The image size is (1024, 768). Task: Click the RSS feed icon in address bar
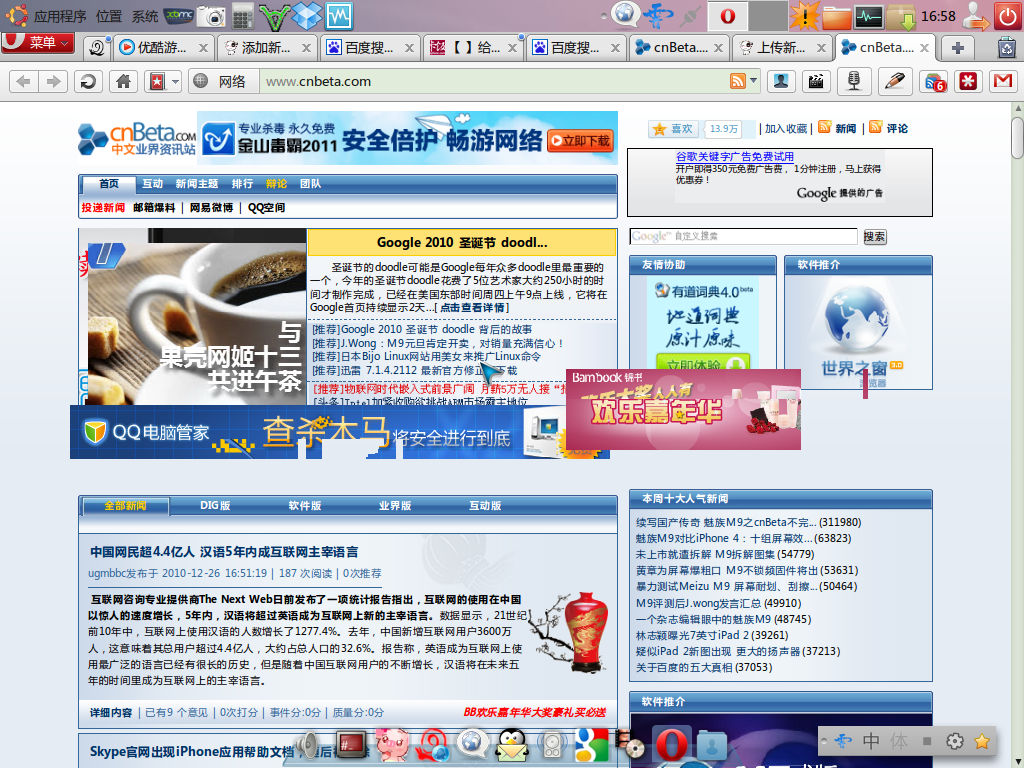tap(737, 82)
